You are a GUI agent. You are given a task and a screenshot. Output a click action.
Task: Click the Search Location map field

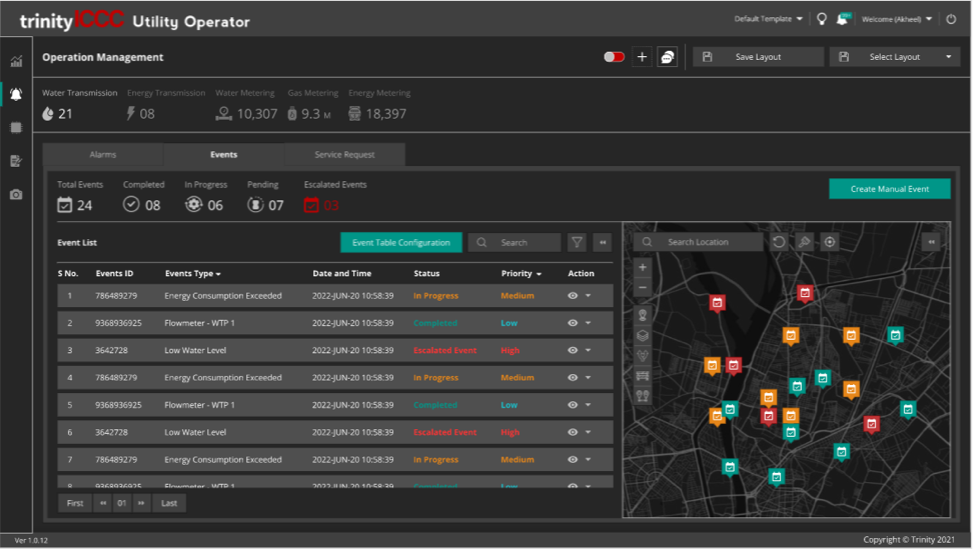coord(698,242)
